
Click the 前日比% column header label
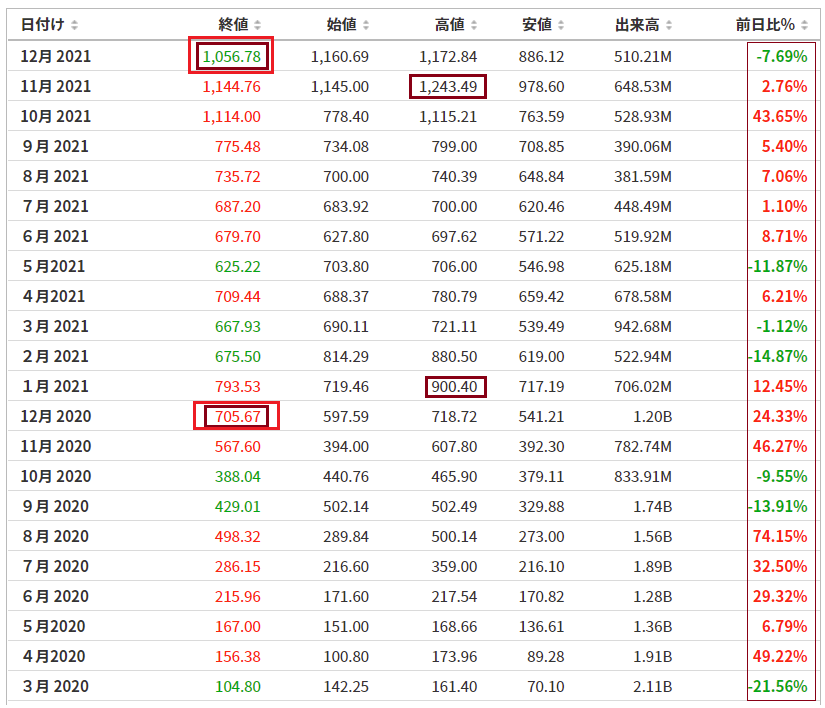coord(765,24)
